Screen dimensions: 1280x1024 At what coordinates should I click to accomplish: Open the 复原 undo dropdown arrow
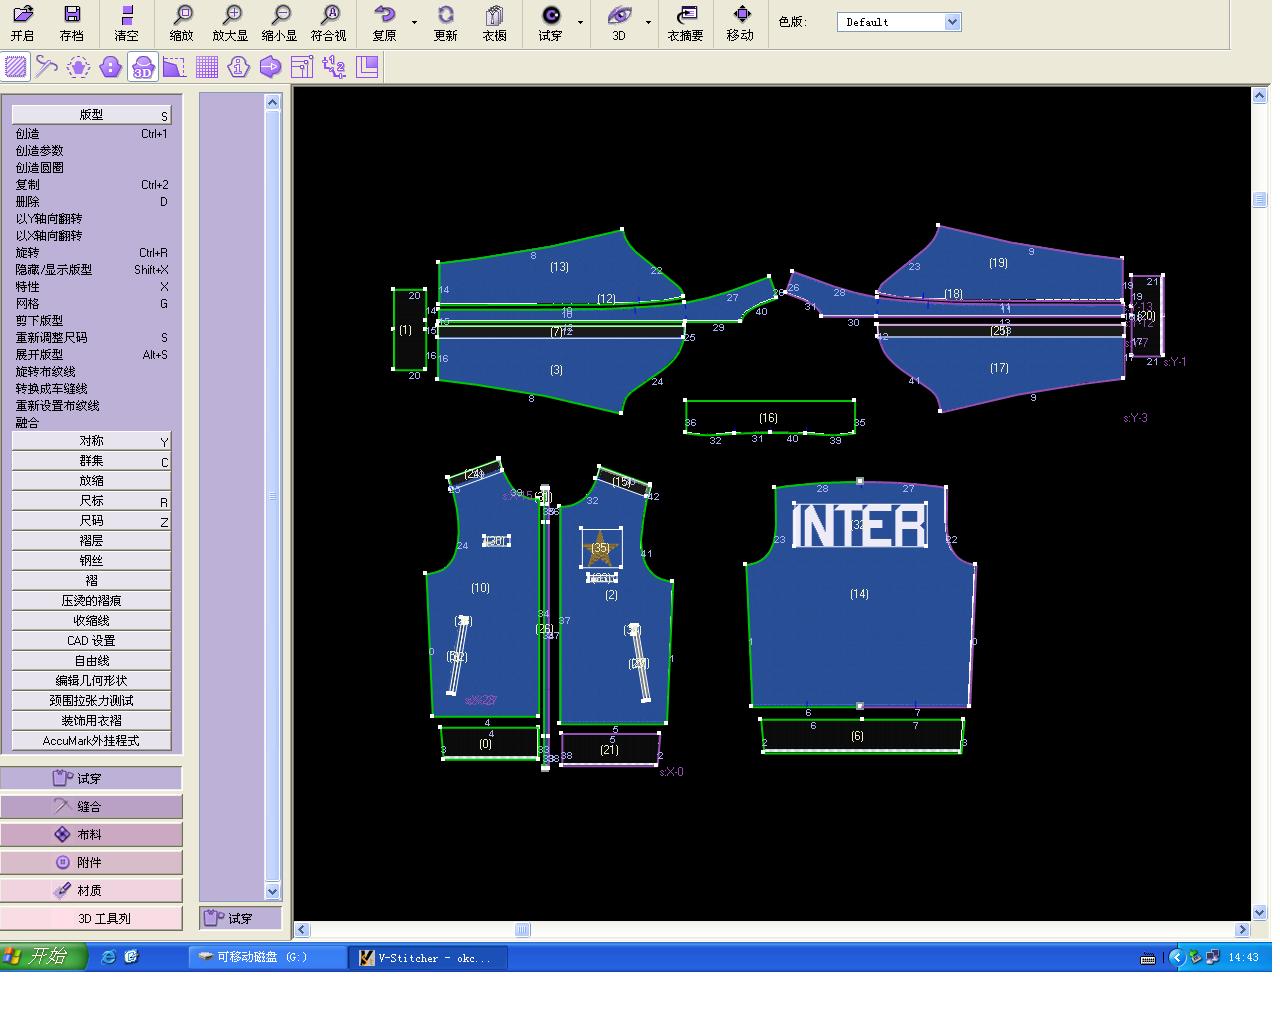click(x=414, y=22)
